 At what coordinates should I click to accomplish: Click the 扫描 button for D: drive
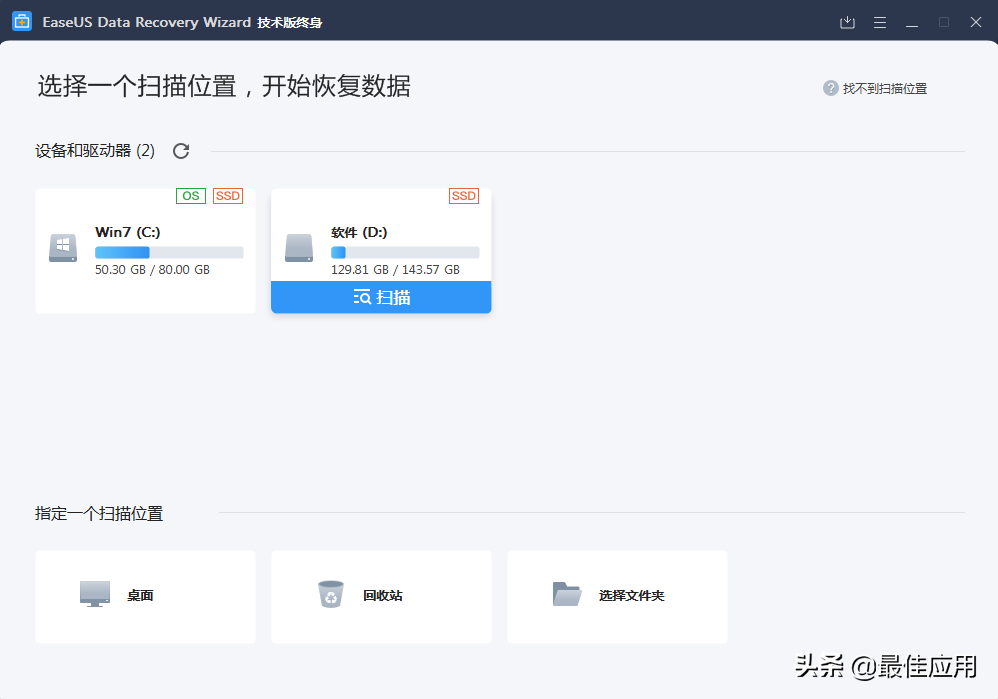pos(381,297)
